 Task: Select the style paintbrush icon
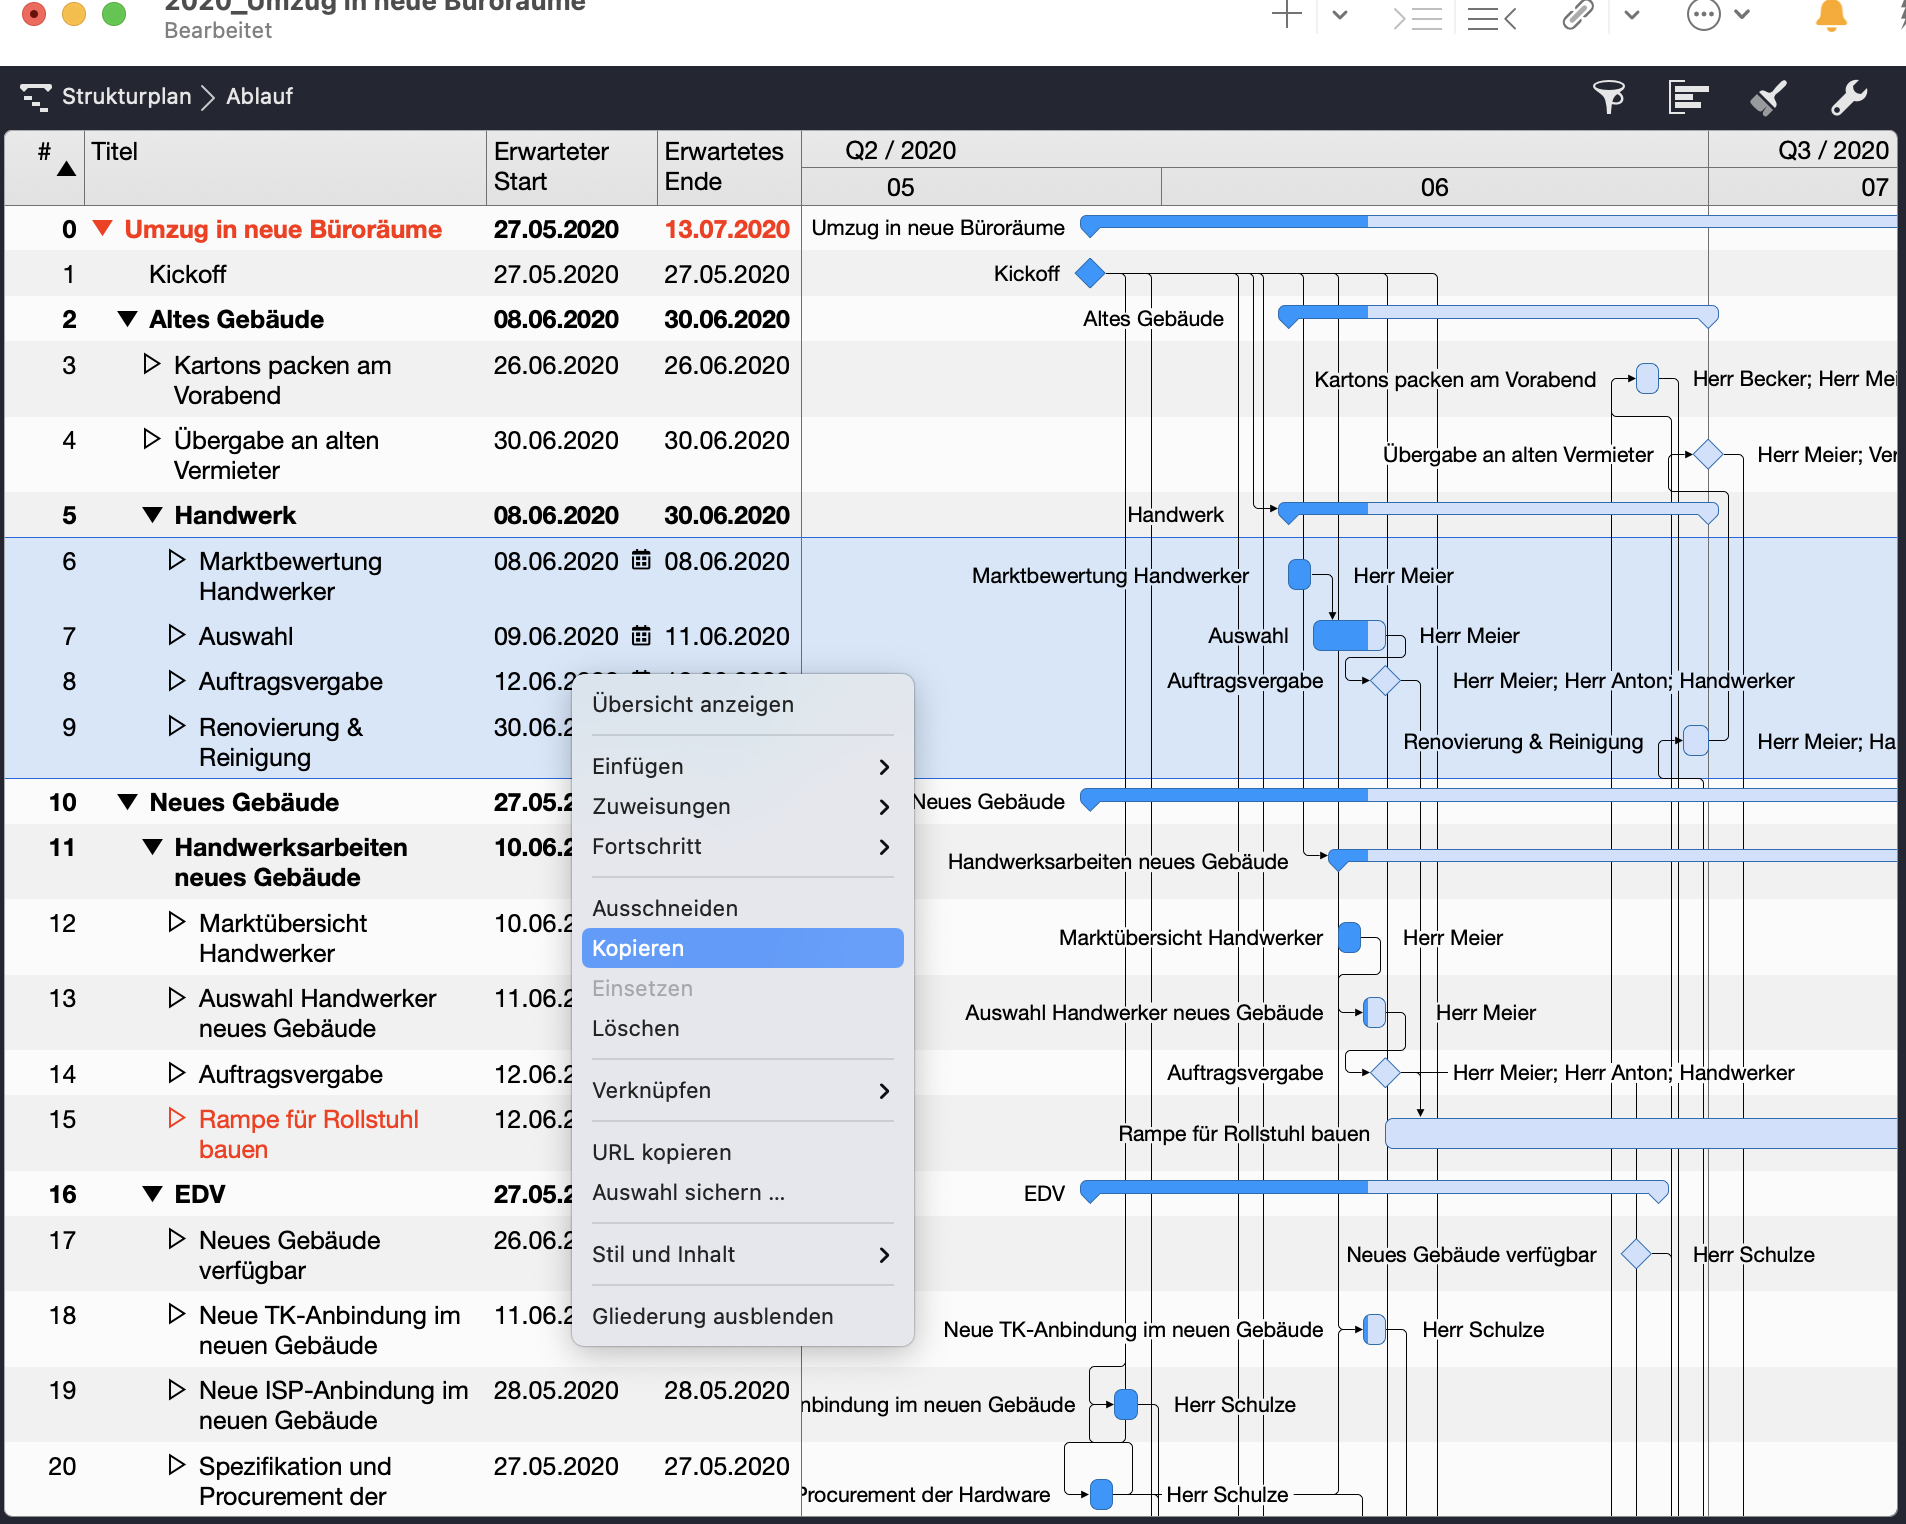(x=1768, y=97)
